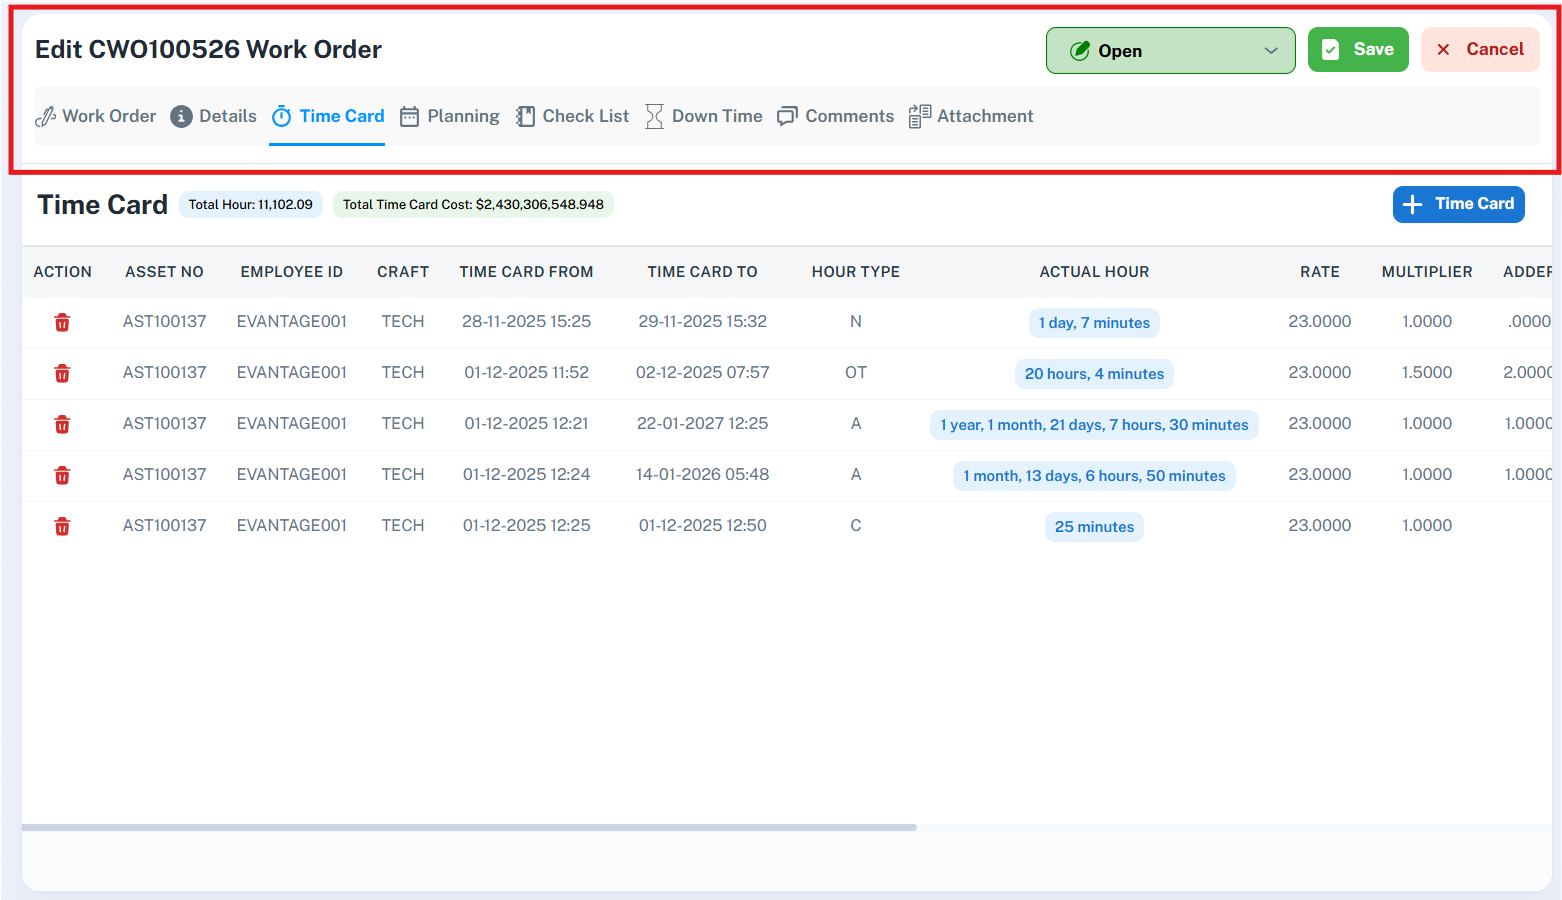This screenshot has width=1562, height=900.
Task: Delete the 25 minutes time card entry
Action: [62, 526]
